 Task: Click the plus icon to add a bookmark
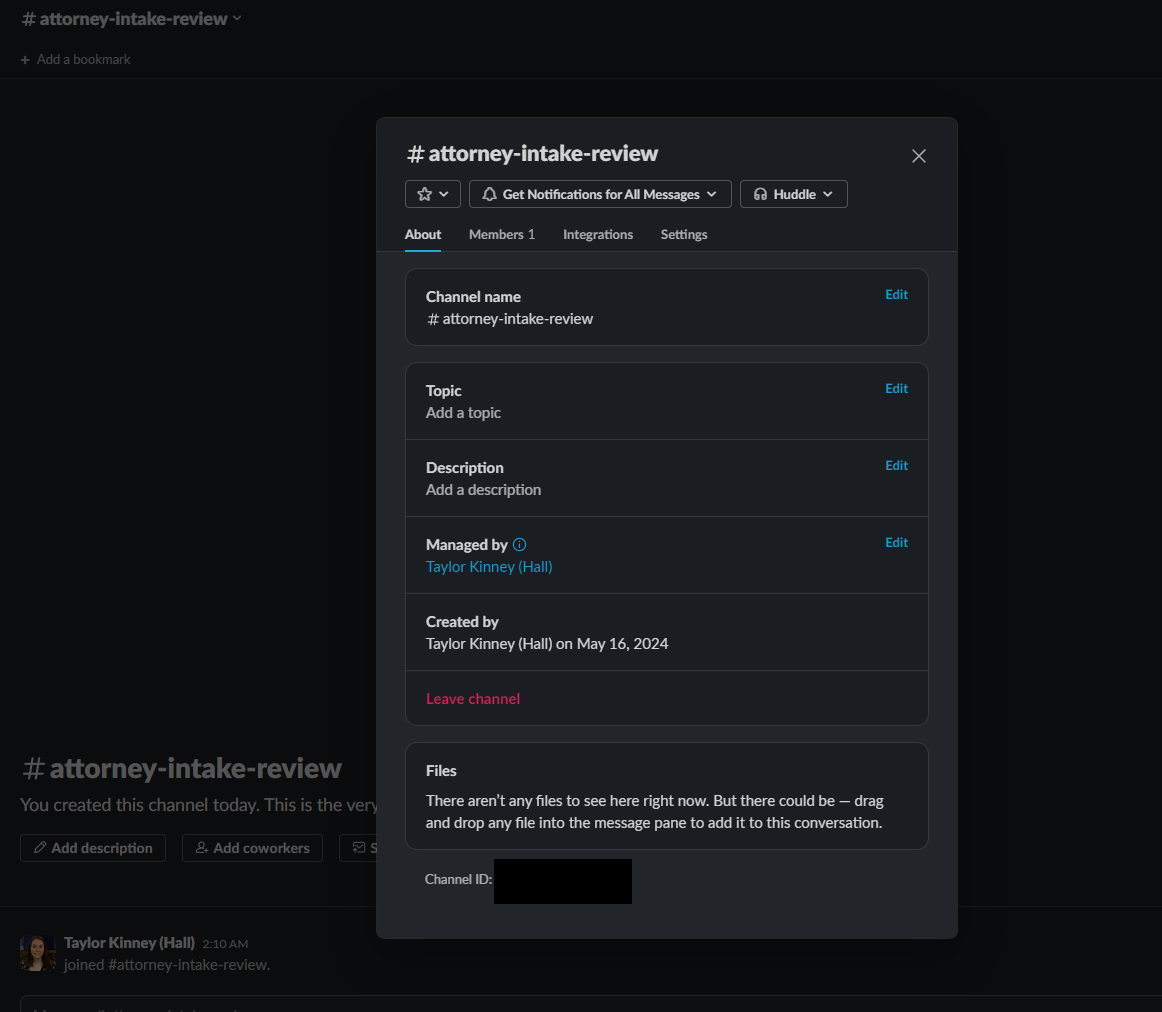click(x=23, y=59)
